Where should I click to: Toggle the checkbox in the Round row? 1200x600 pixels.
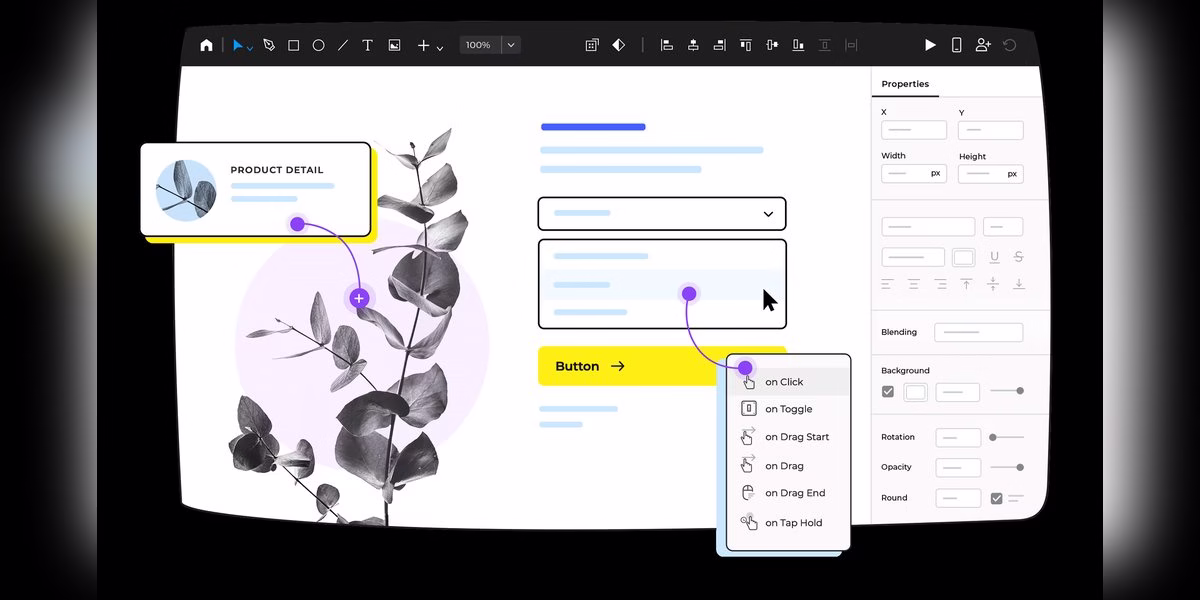point(996,498)
